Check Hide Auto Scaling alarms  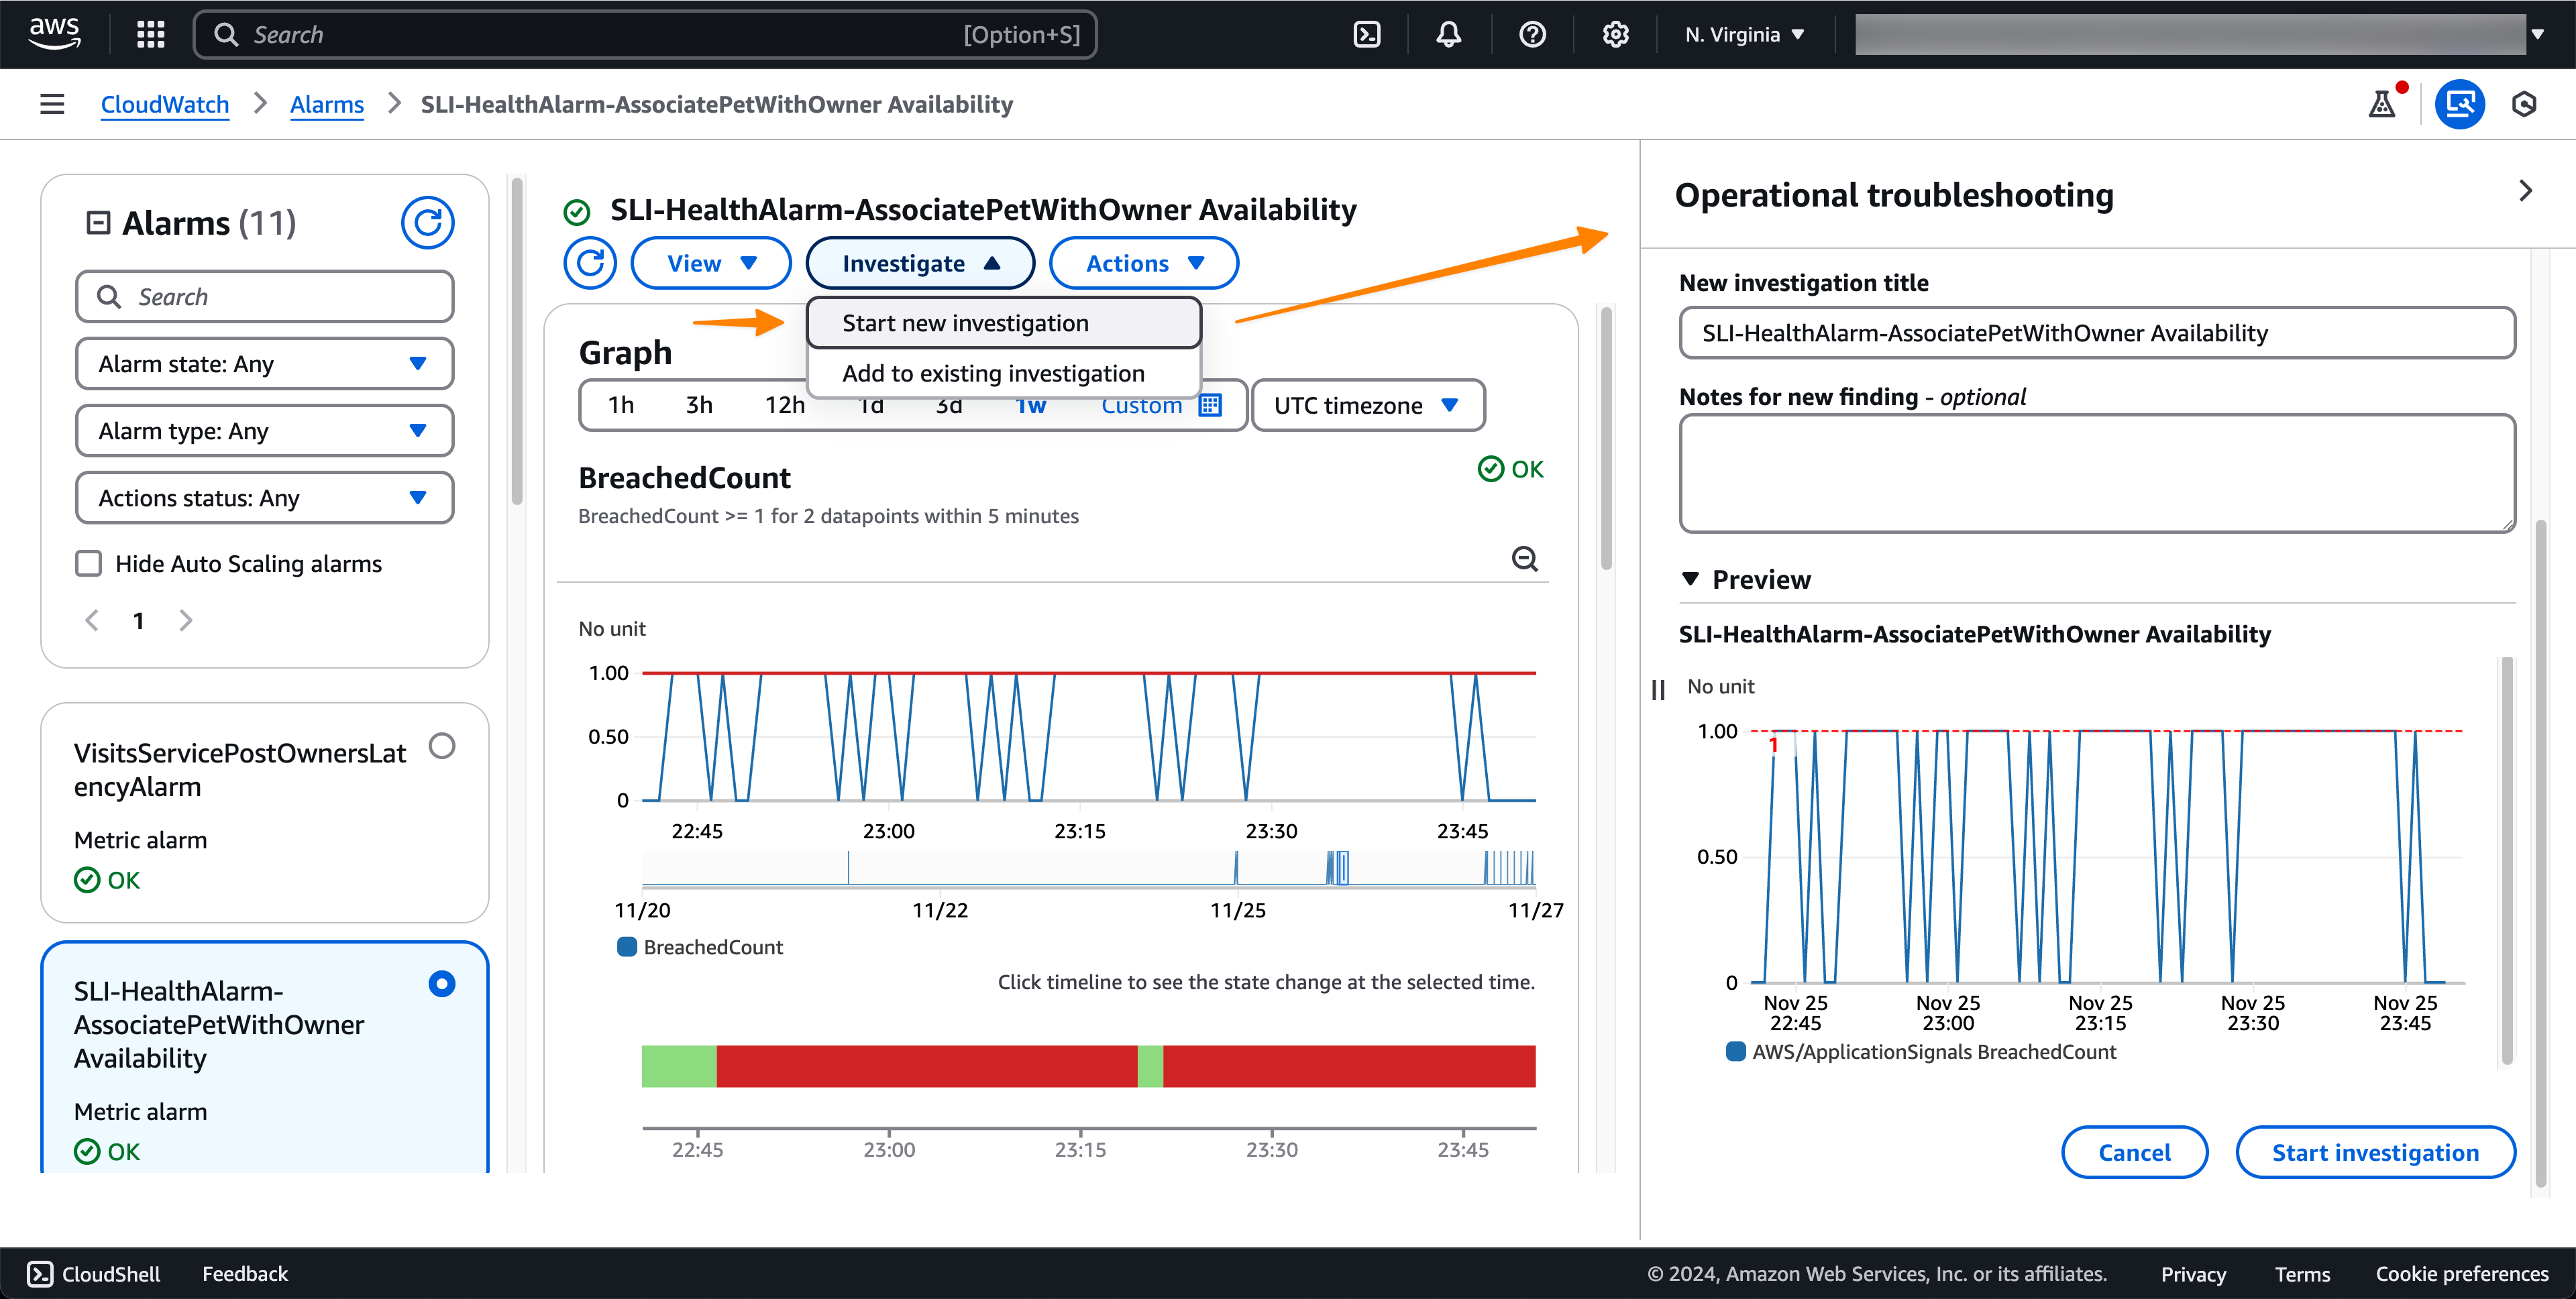coord(89,564)
